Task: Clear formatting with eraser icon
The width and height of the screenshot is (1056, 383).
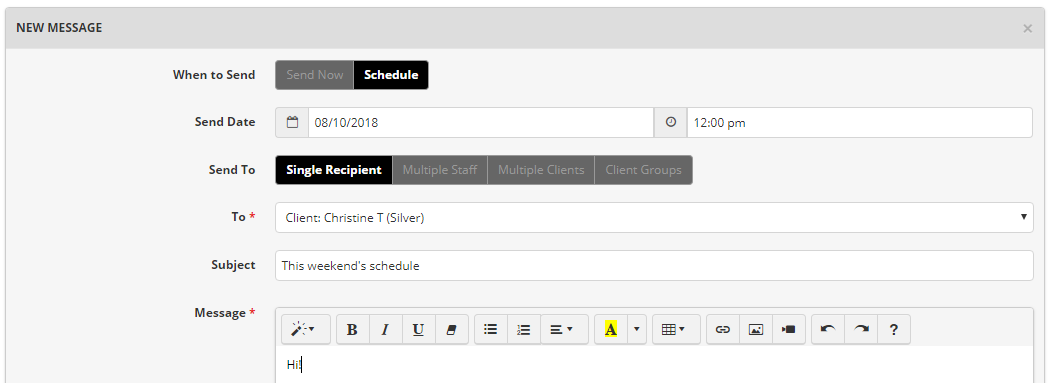Action: [x=452, y=330]
